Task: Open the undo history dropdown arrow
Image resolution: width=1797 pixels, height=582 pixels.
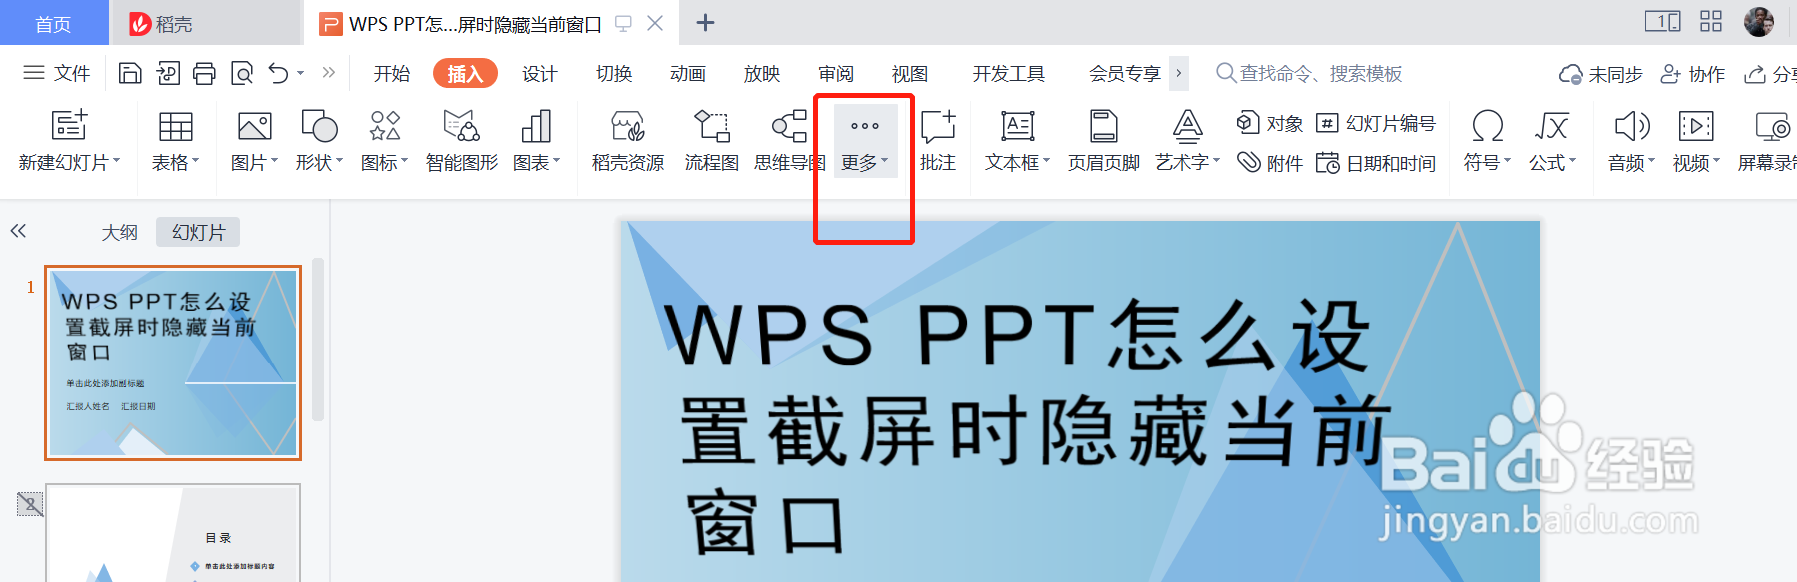Action: click(x=300, y=73)
